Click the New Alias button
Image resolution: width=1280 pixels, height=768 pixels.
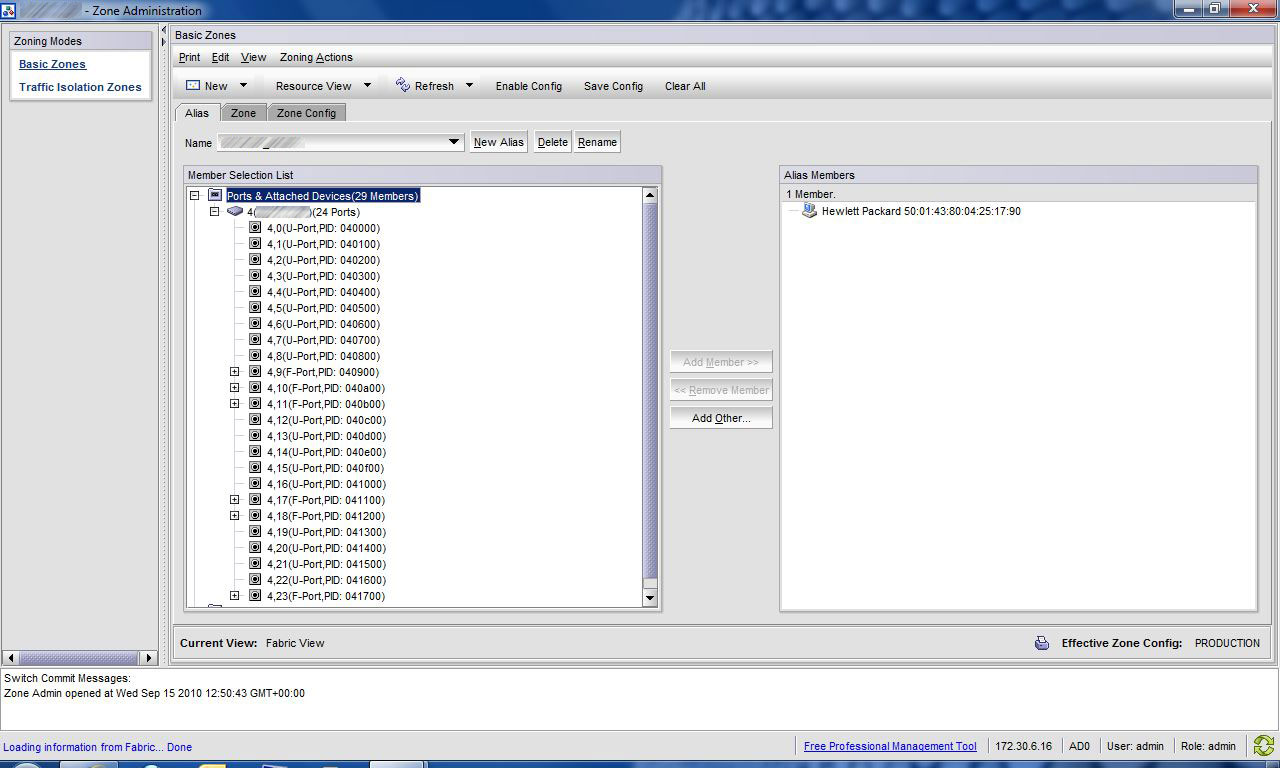[x=499, y=142]
